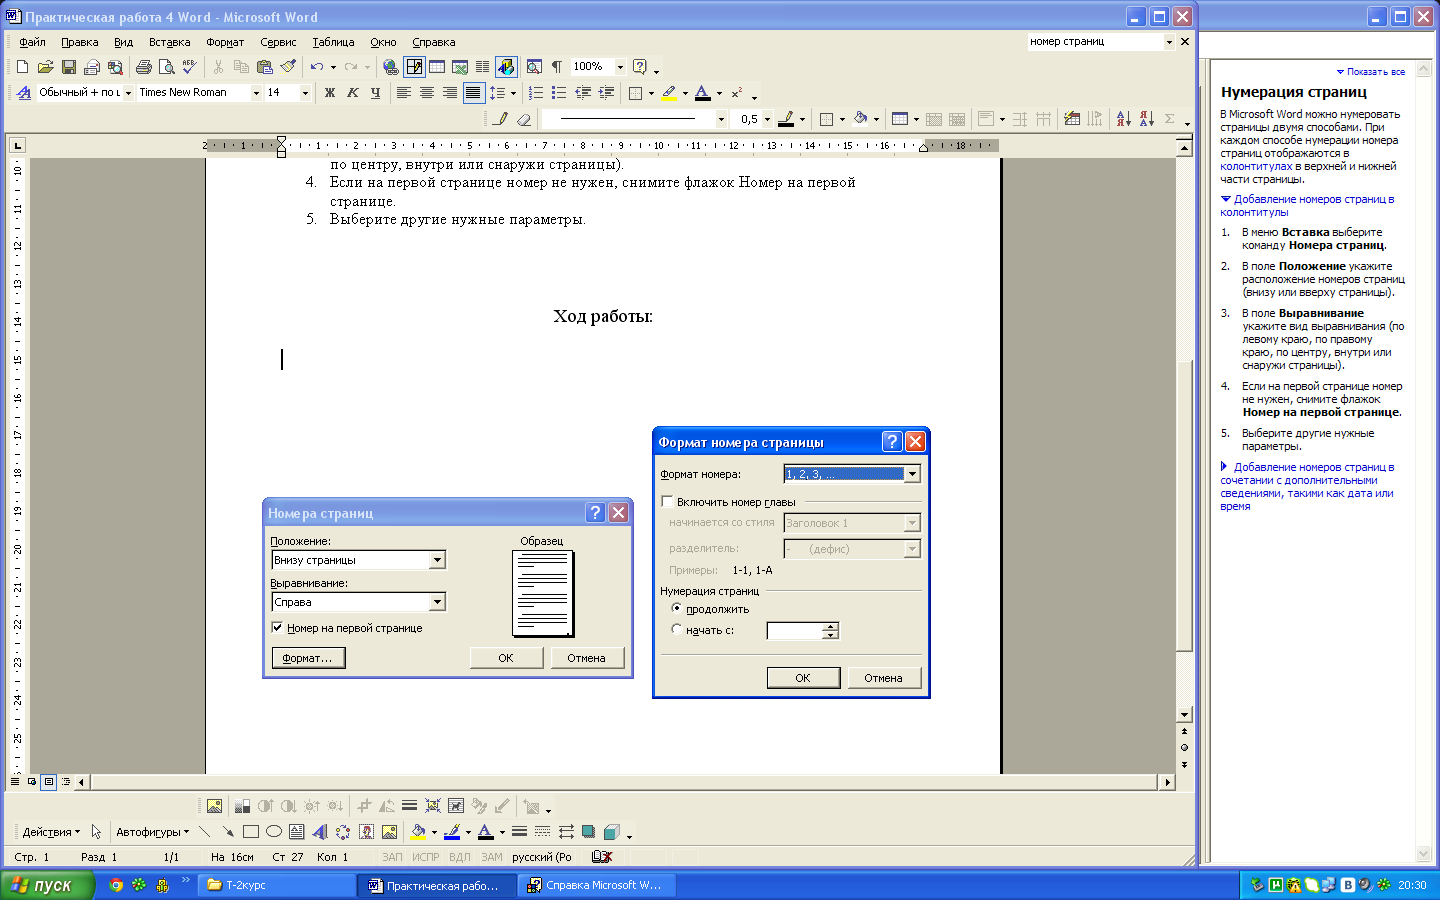Viewport: 1440px width, 900px height.
Task: Expand the 'Формат номера' combo box
Action: 912,474
